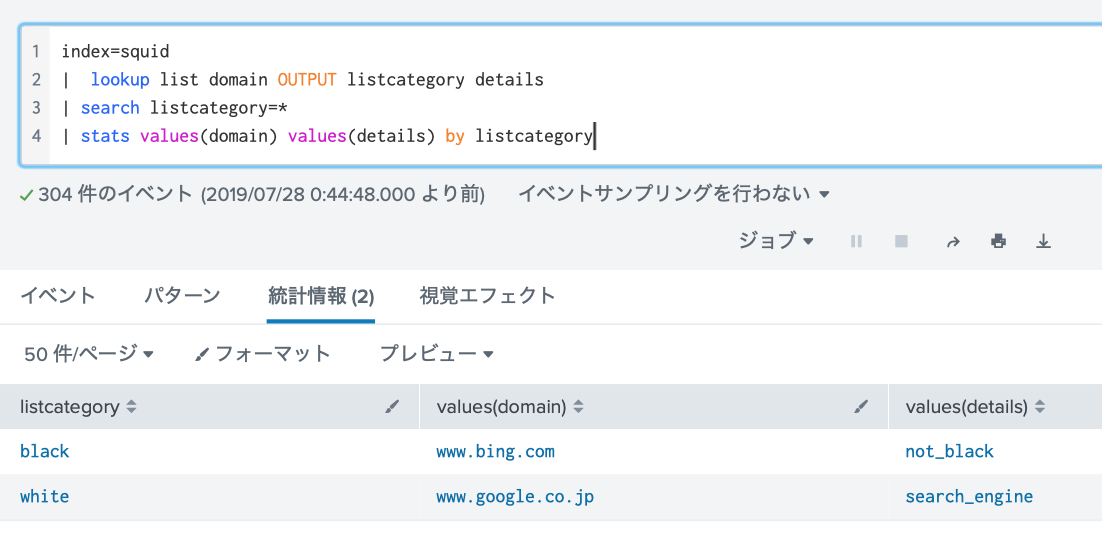Viewport: 1102px width, 534px height.
Task: Share the search job
Action: tap(953, 242)
